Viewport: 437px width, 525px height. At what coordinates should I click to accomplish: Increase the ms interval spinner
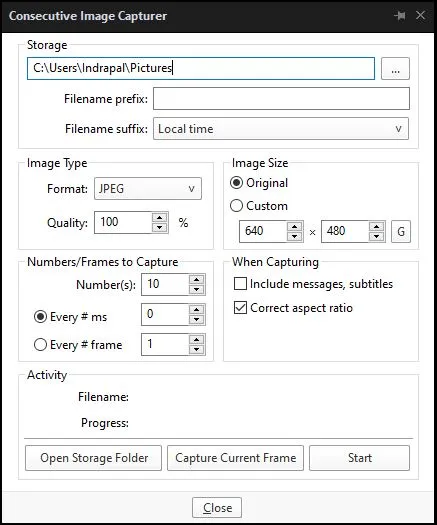[x=197, y=310]
